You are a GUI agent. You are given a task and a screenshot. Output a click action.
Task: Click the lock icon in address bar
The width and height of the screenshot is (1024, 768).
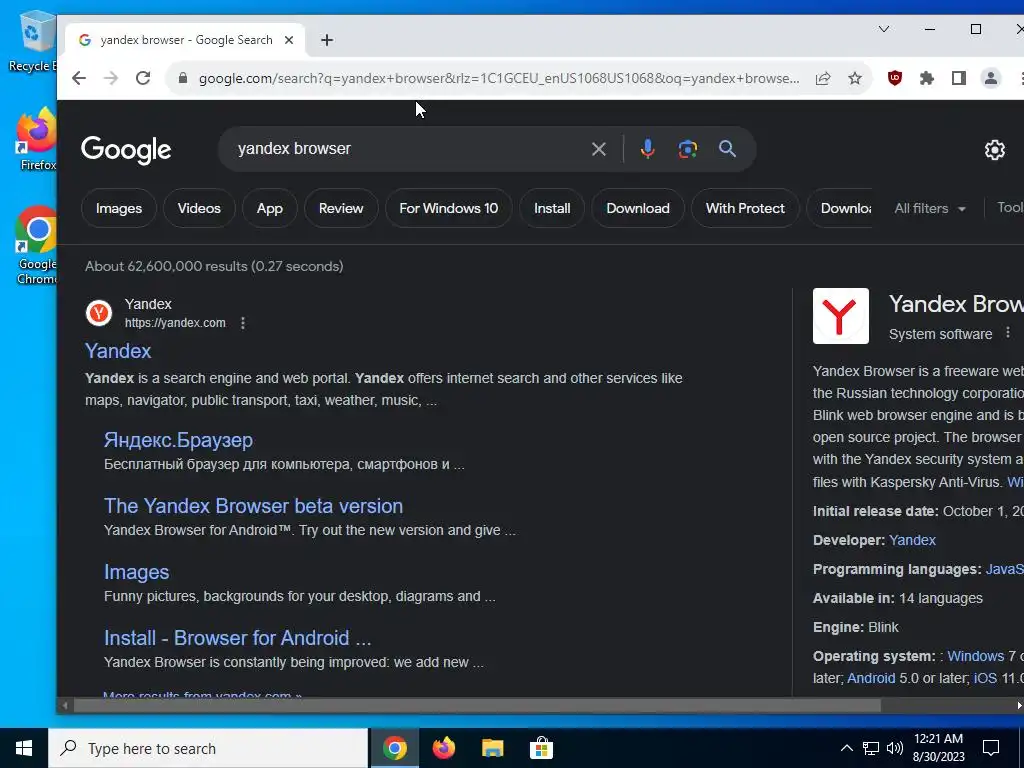183,78
